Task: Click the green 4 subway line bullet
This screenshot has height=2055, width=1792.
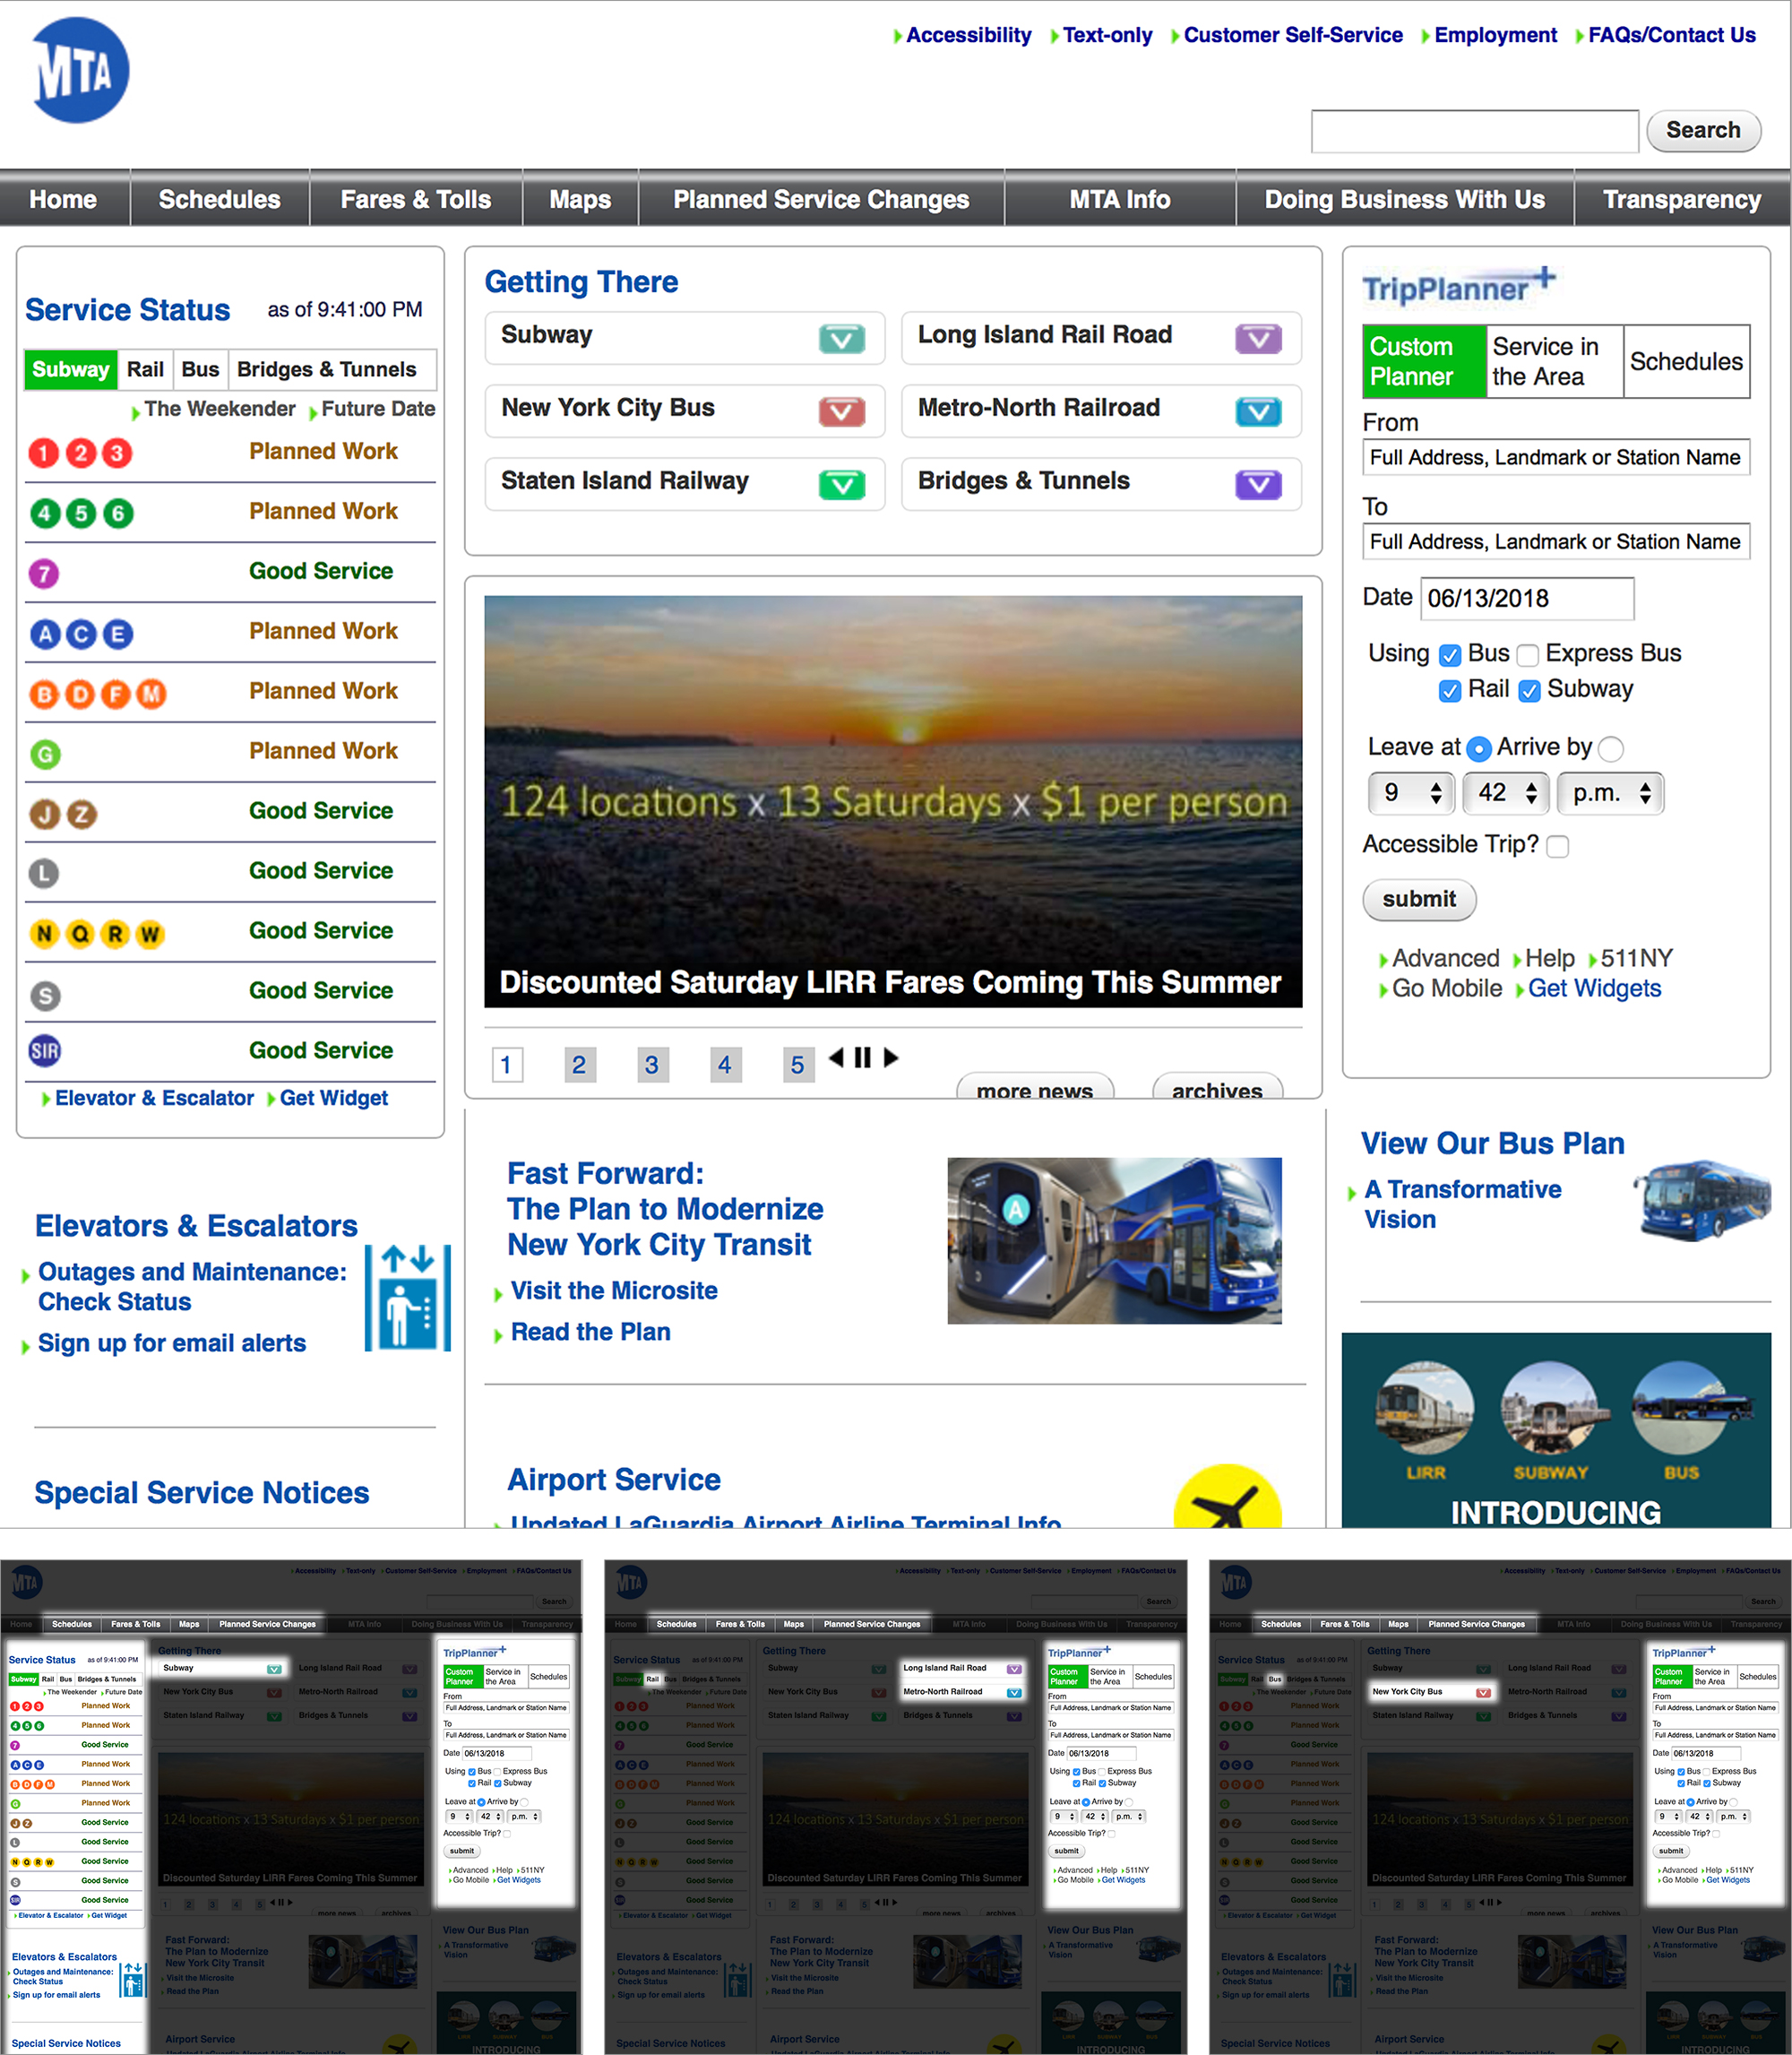Action: click(43, 513)
